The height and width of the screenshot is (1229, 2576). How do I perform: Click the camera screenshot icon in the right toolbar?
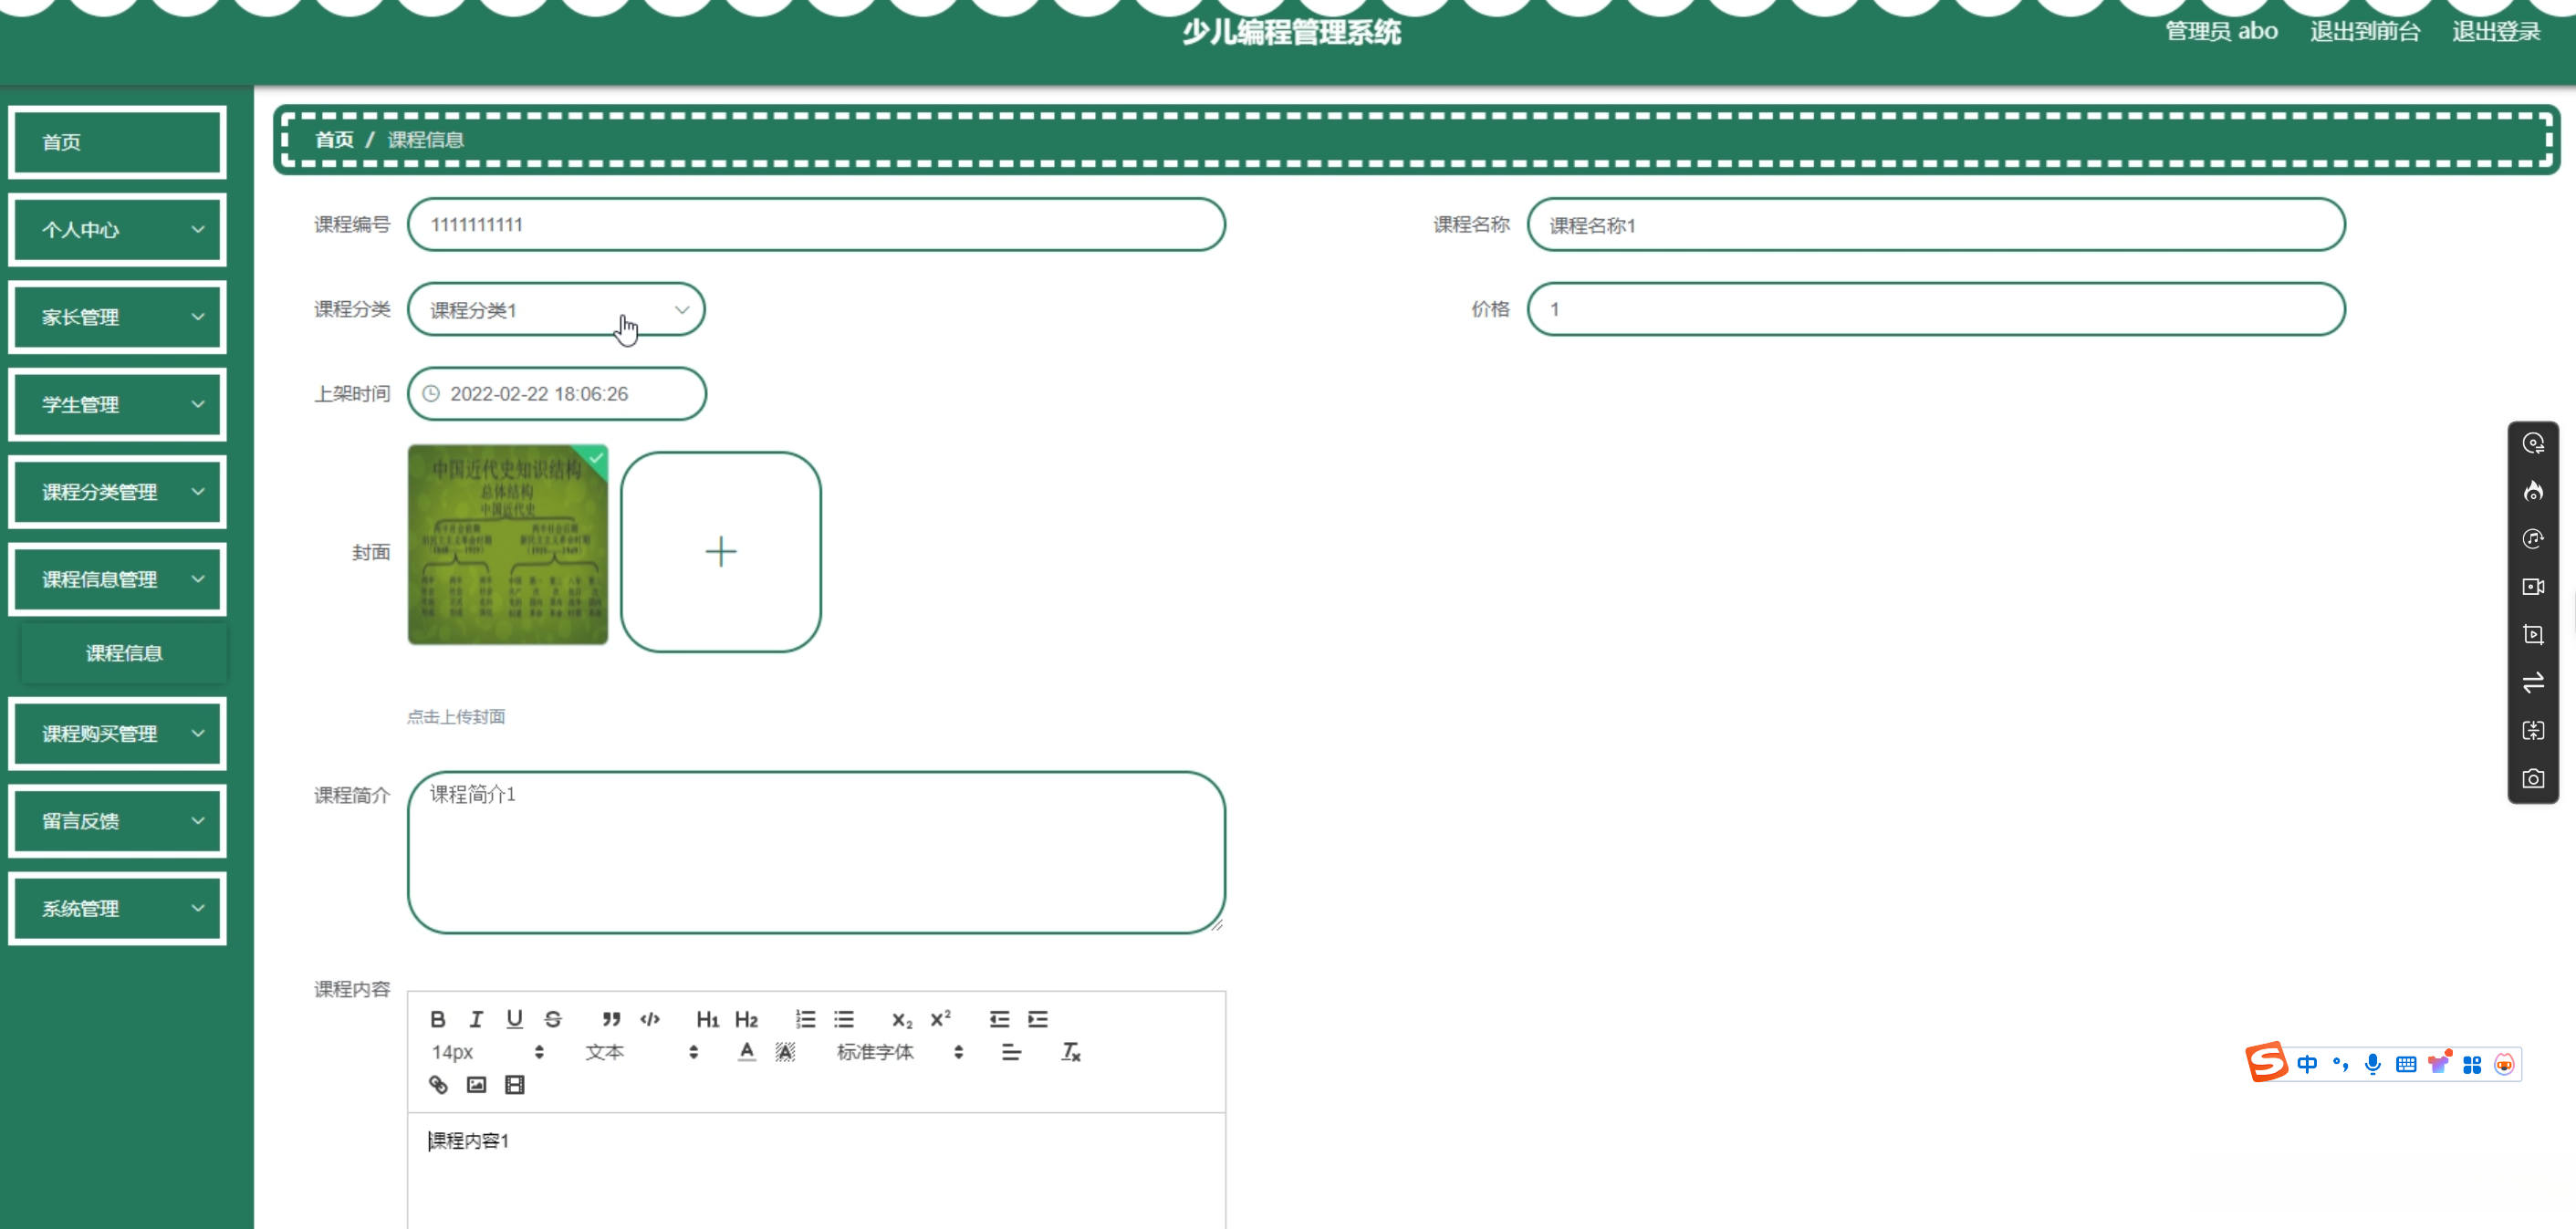2532,779
